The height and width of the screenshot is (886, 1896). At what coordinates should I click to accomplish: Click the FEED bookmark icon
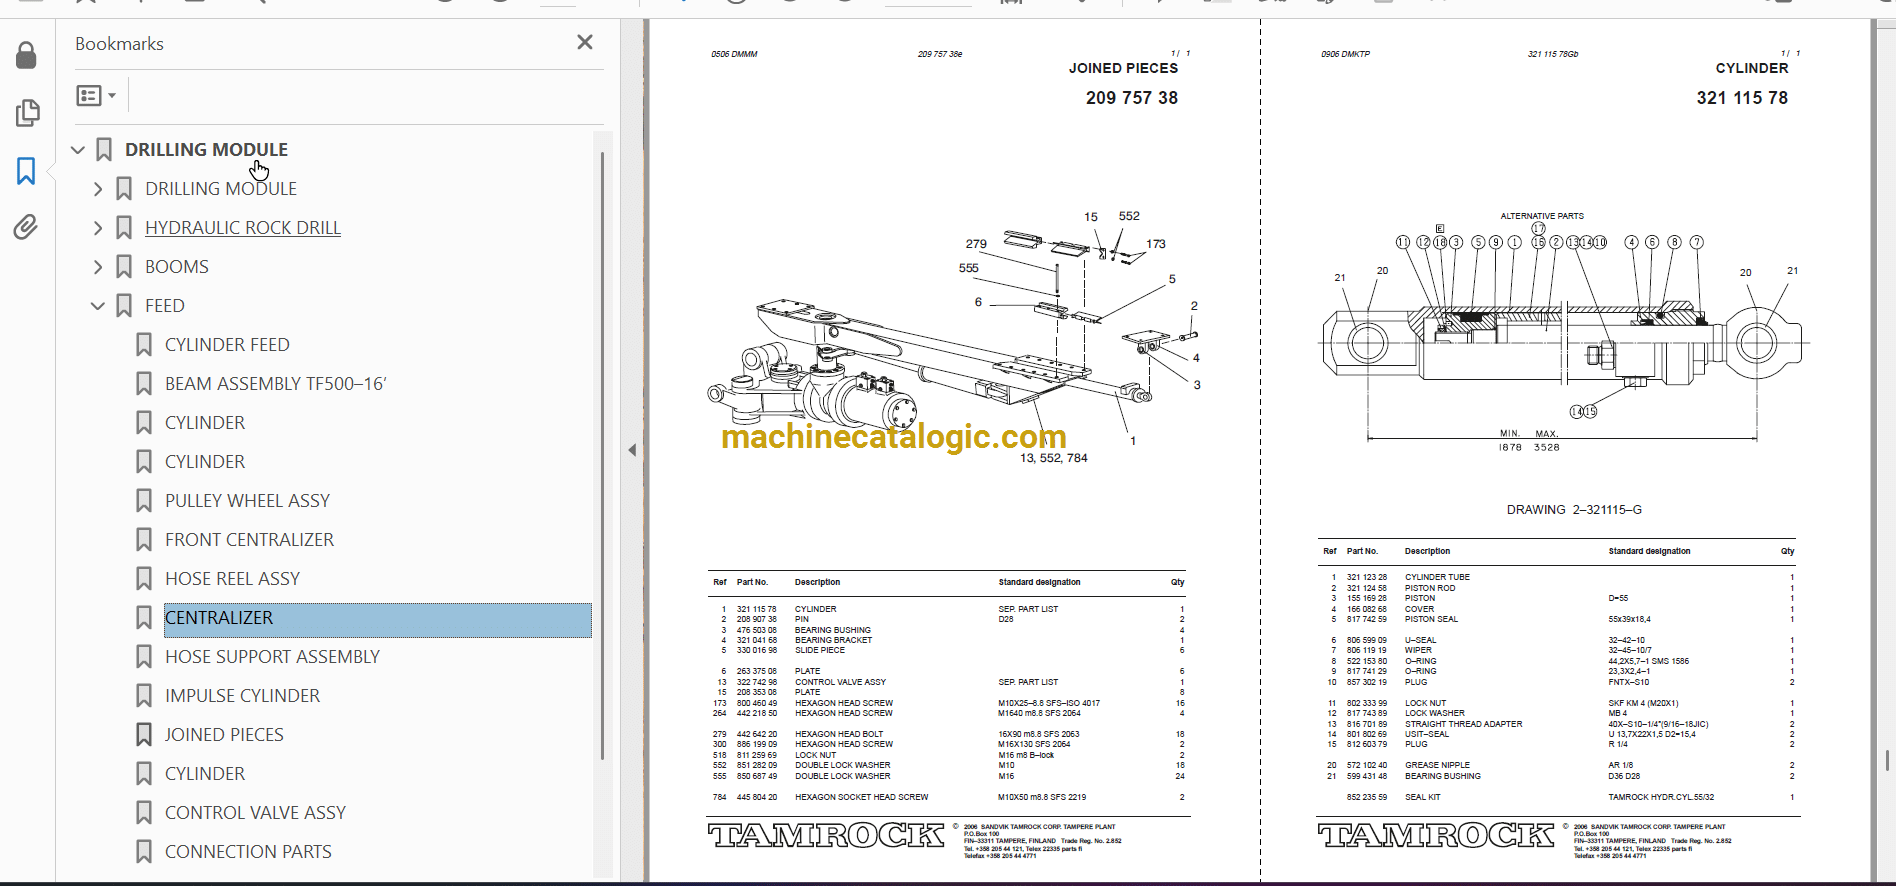point(124,306)
